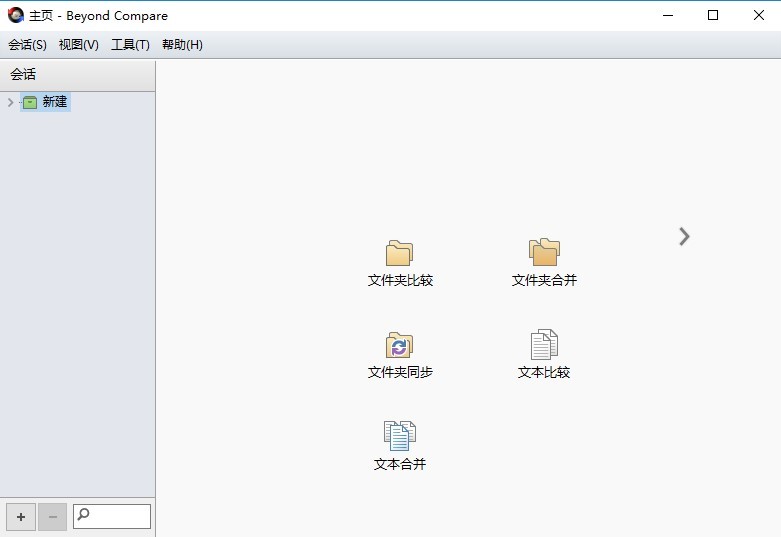Image resolution: width=781 pixels, height=537 pixels.
Task: Click the 会话 panel header
Action: [x=77, y=75]
